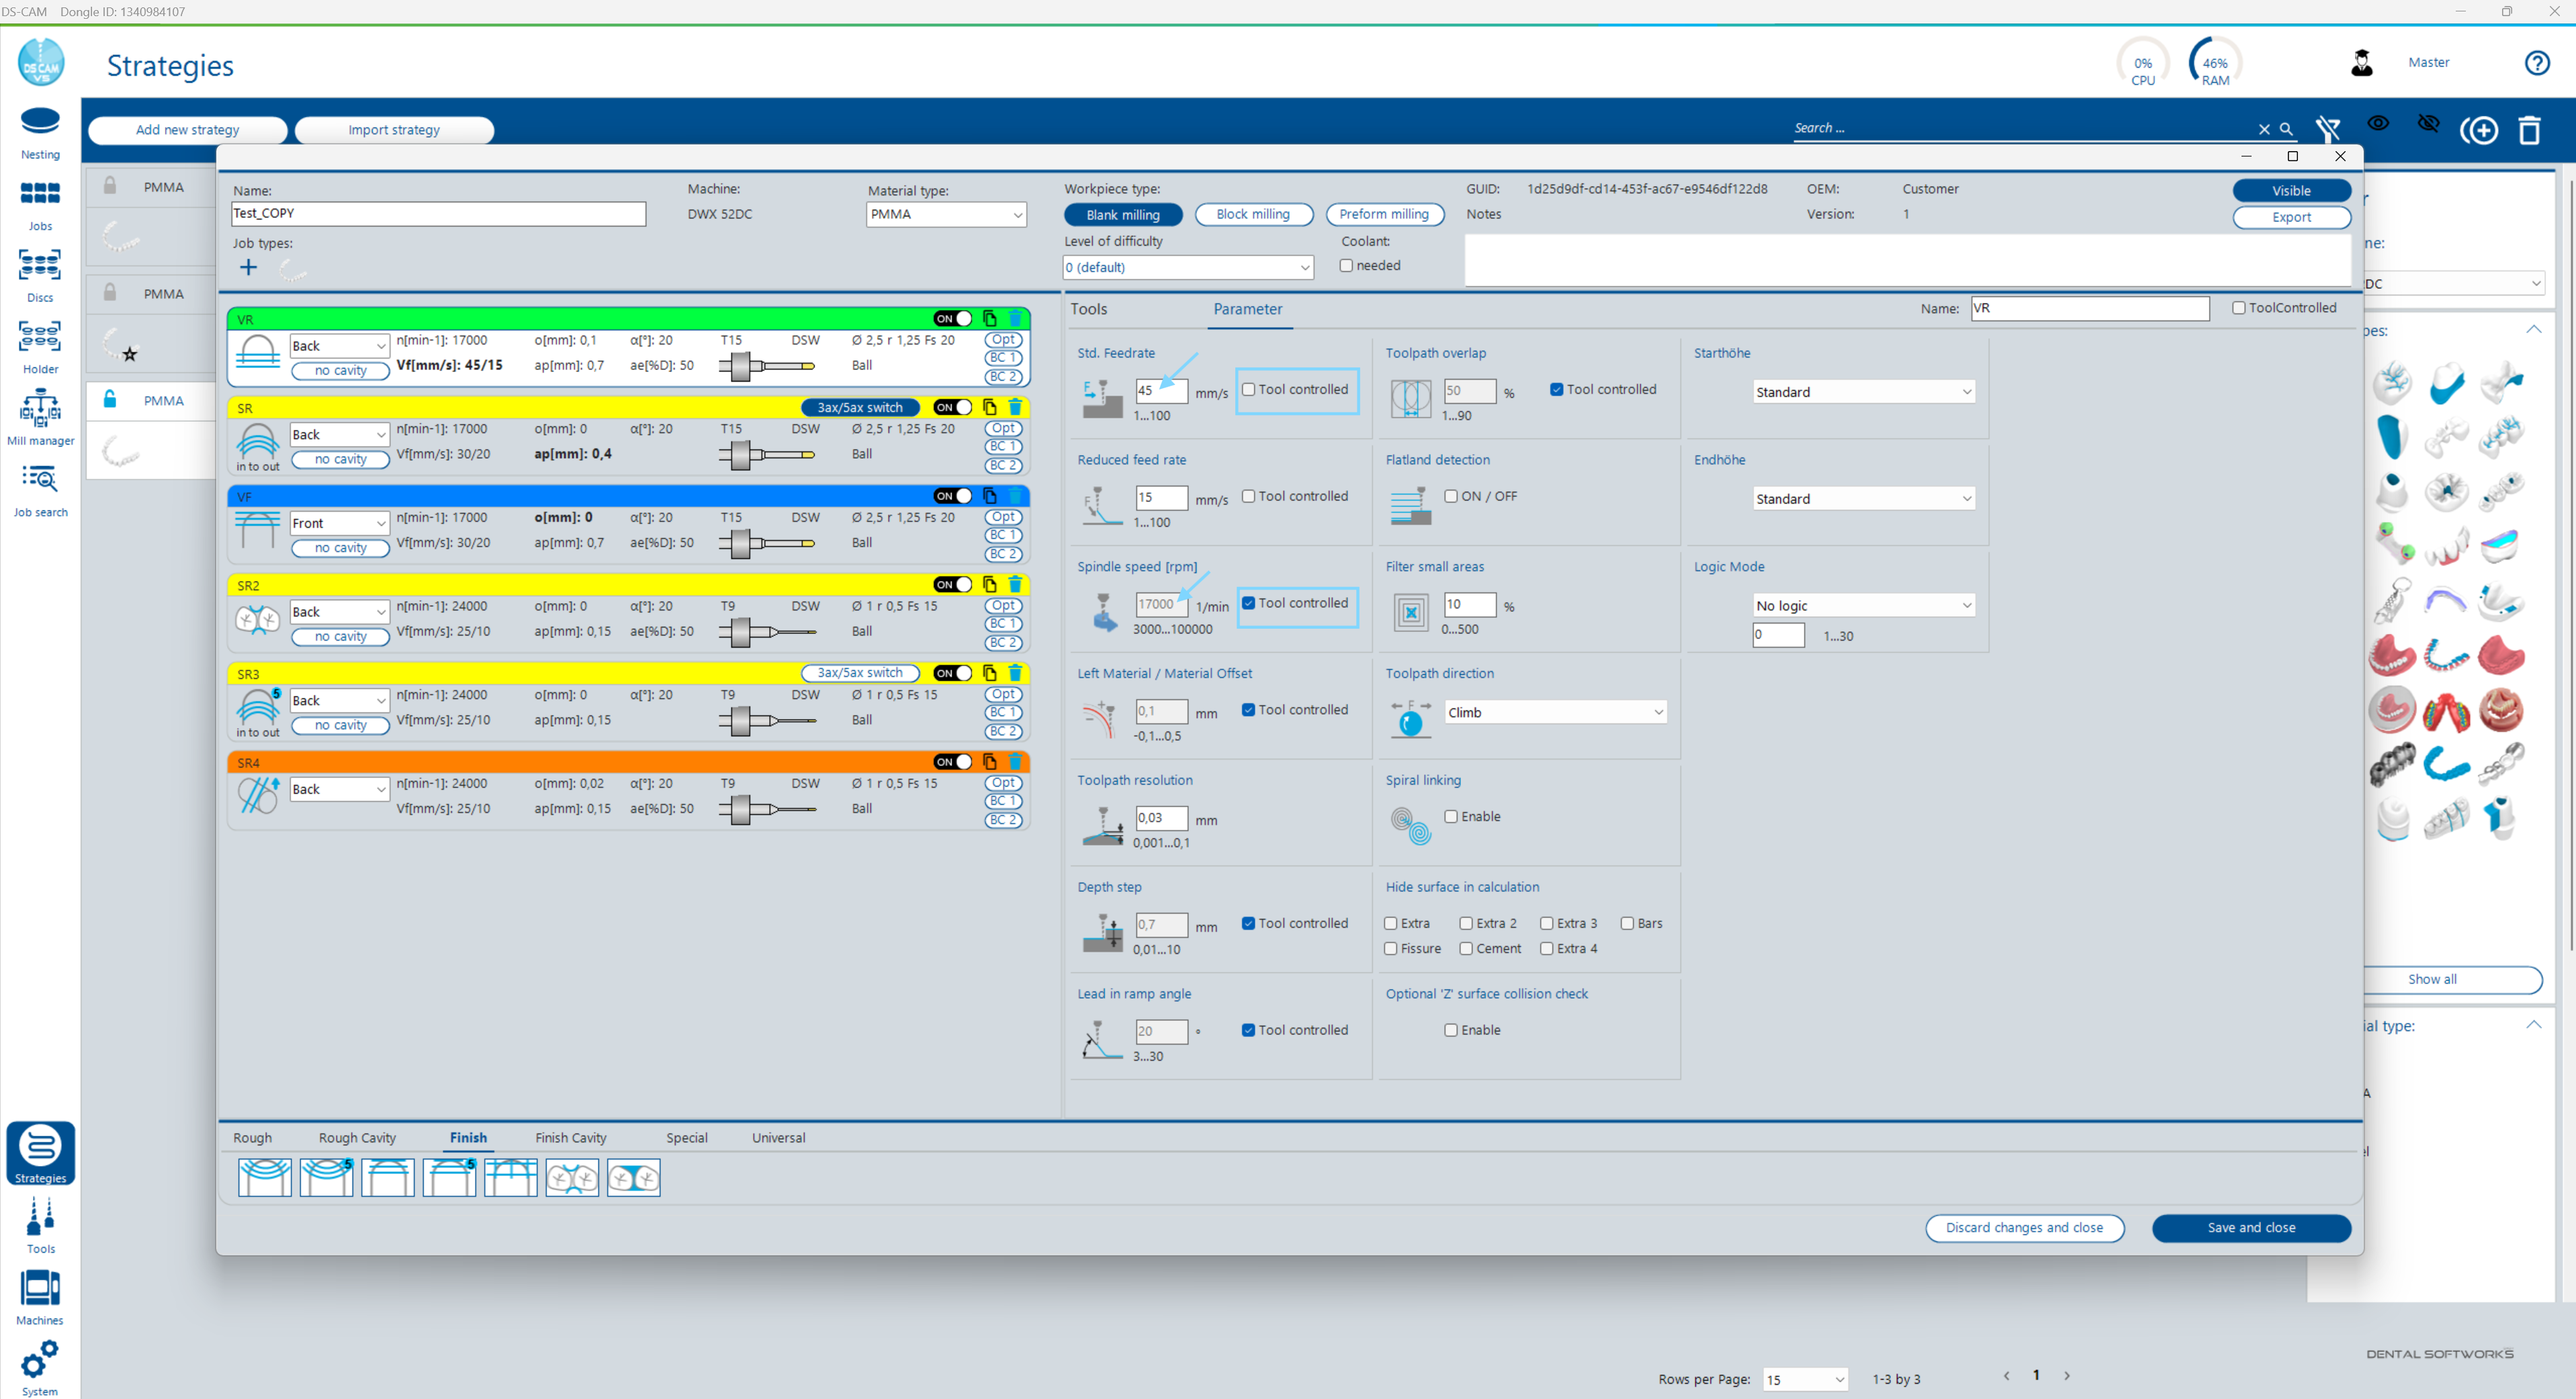The image size is (2576, 1399).
Task: Select the Block milling workpiece type
Action: click(x=1253, y=214)
